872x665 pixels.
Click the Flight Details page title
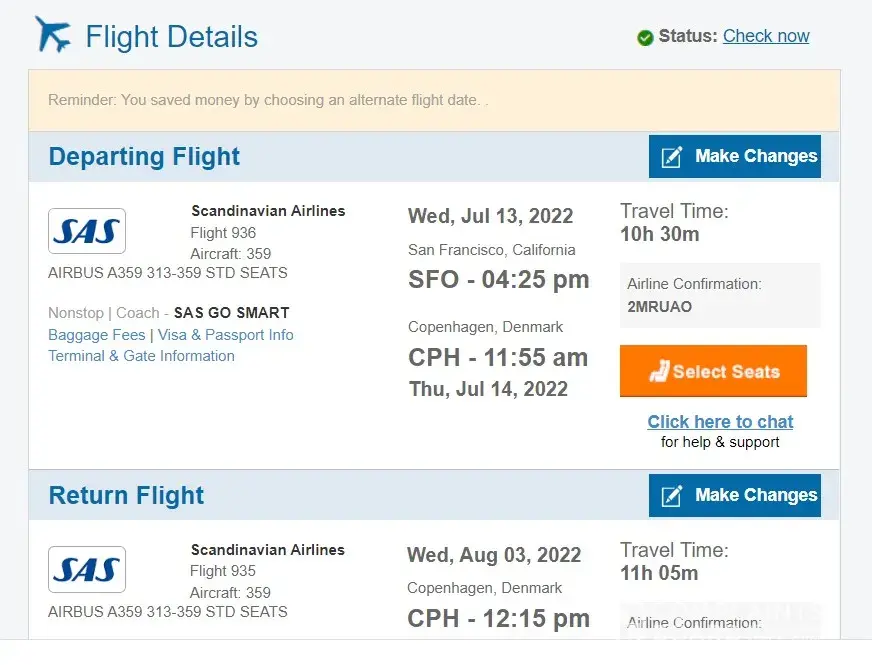pos(171,37)
